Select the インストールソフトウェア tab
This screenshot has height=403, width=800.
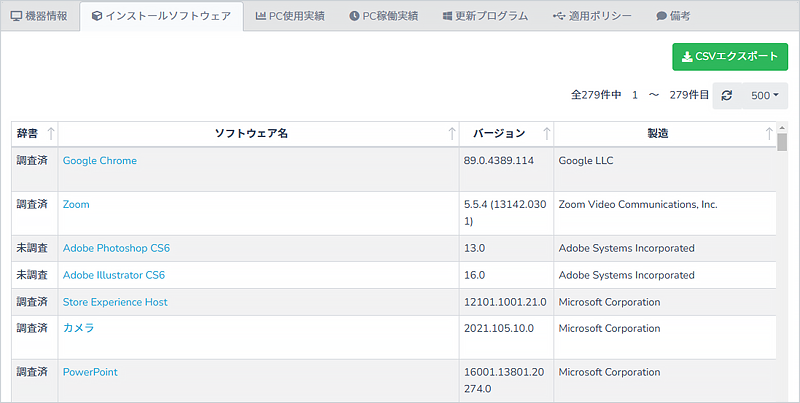[x=161, y=16]
